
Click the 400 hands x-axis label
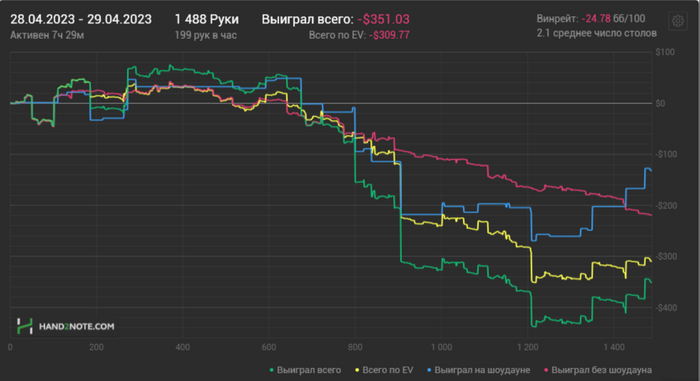click(x=183, y=347)
